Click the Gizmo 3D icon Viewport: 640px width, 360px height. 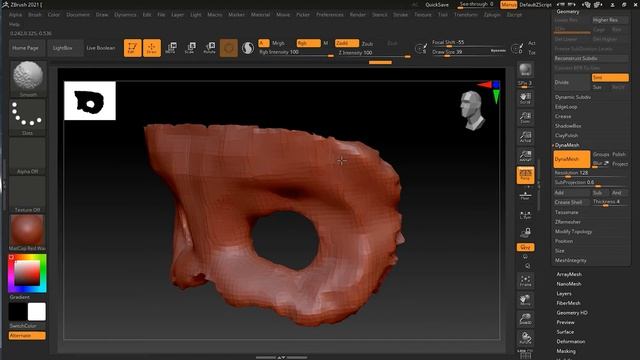(229, 48)
